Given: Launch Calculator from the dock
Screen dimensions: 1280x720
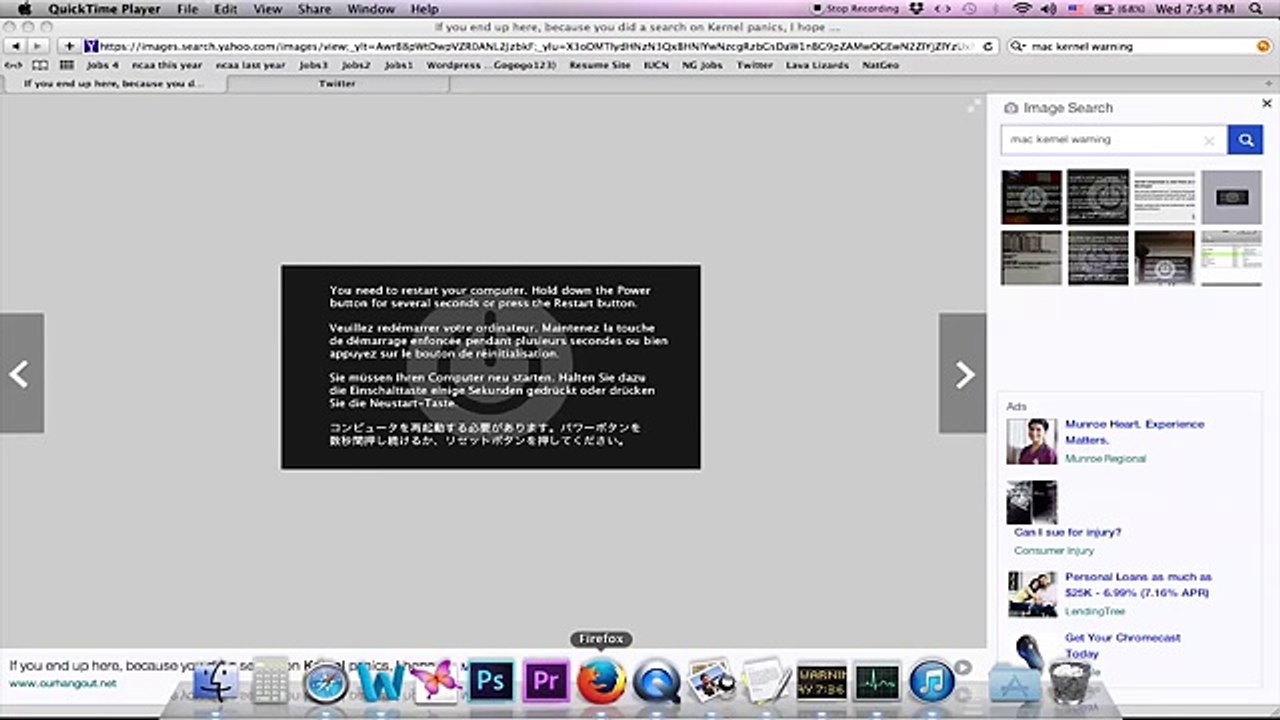Looking at the screenshot, I should pyautogui.click(x=270, y=682).
